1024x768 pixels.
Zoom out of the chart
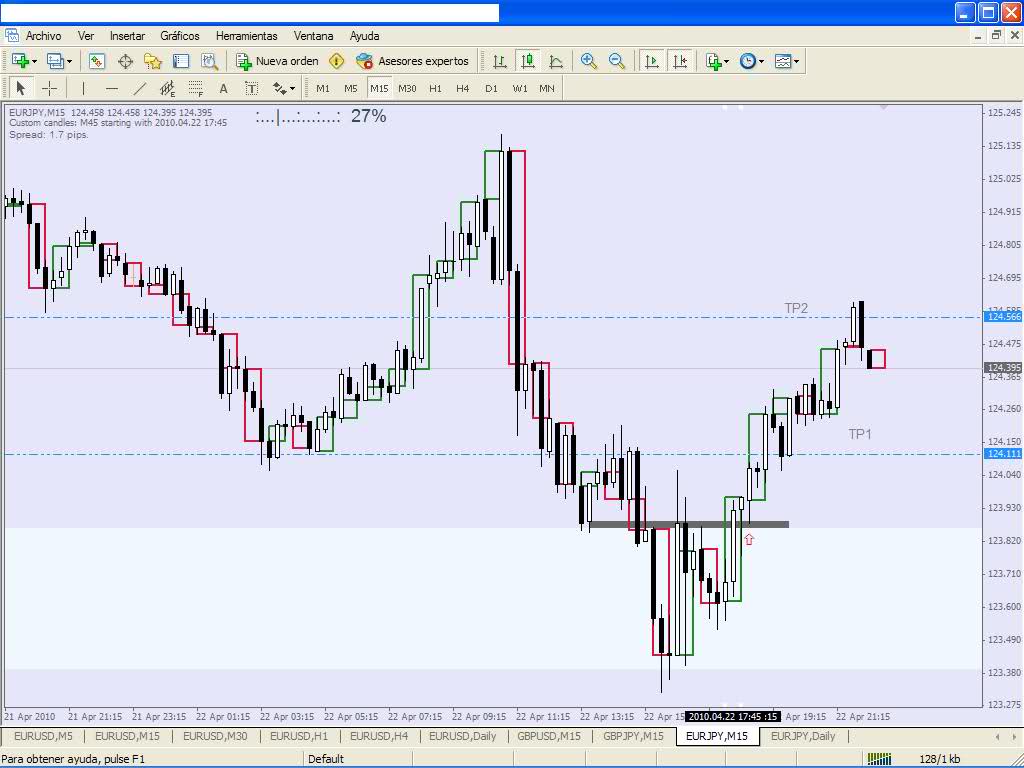[616, 61]
